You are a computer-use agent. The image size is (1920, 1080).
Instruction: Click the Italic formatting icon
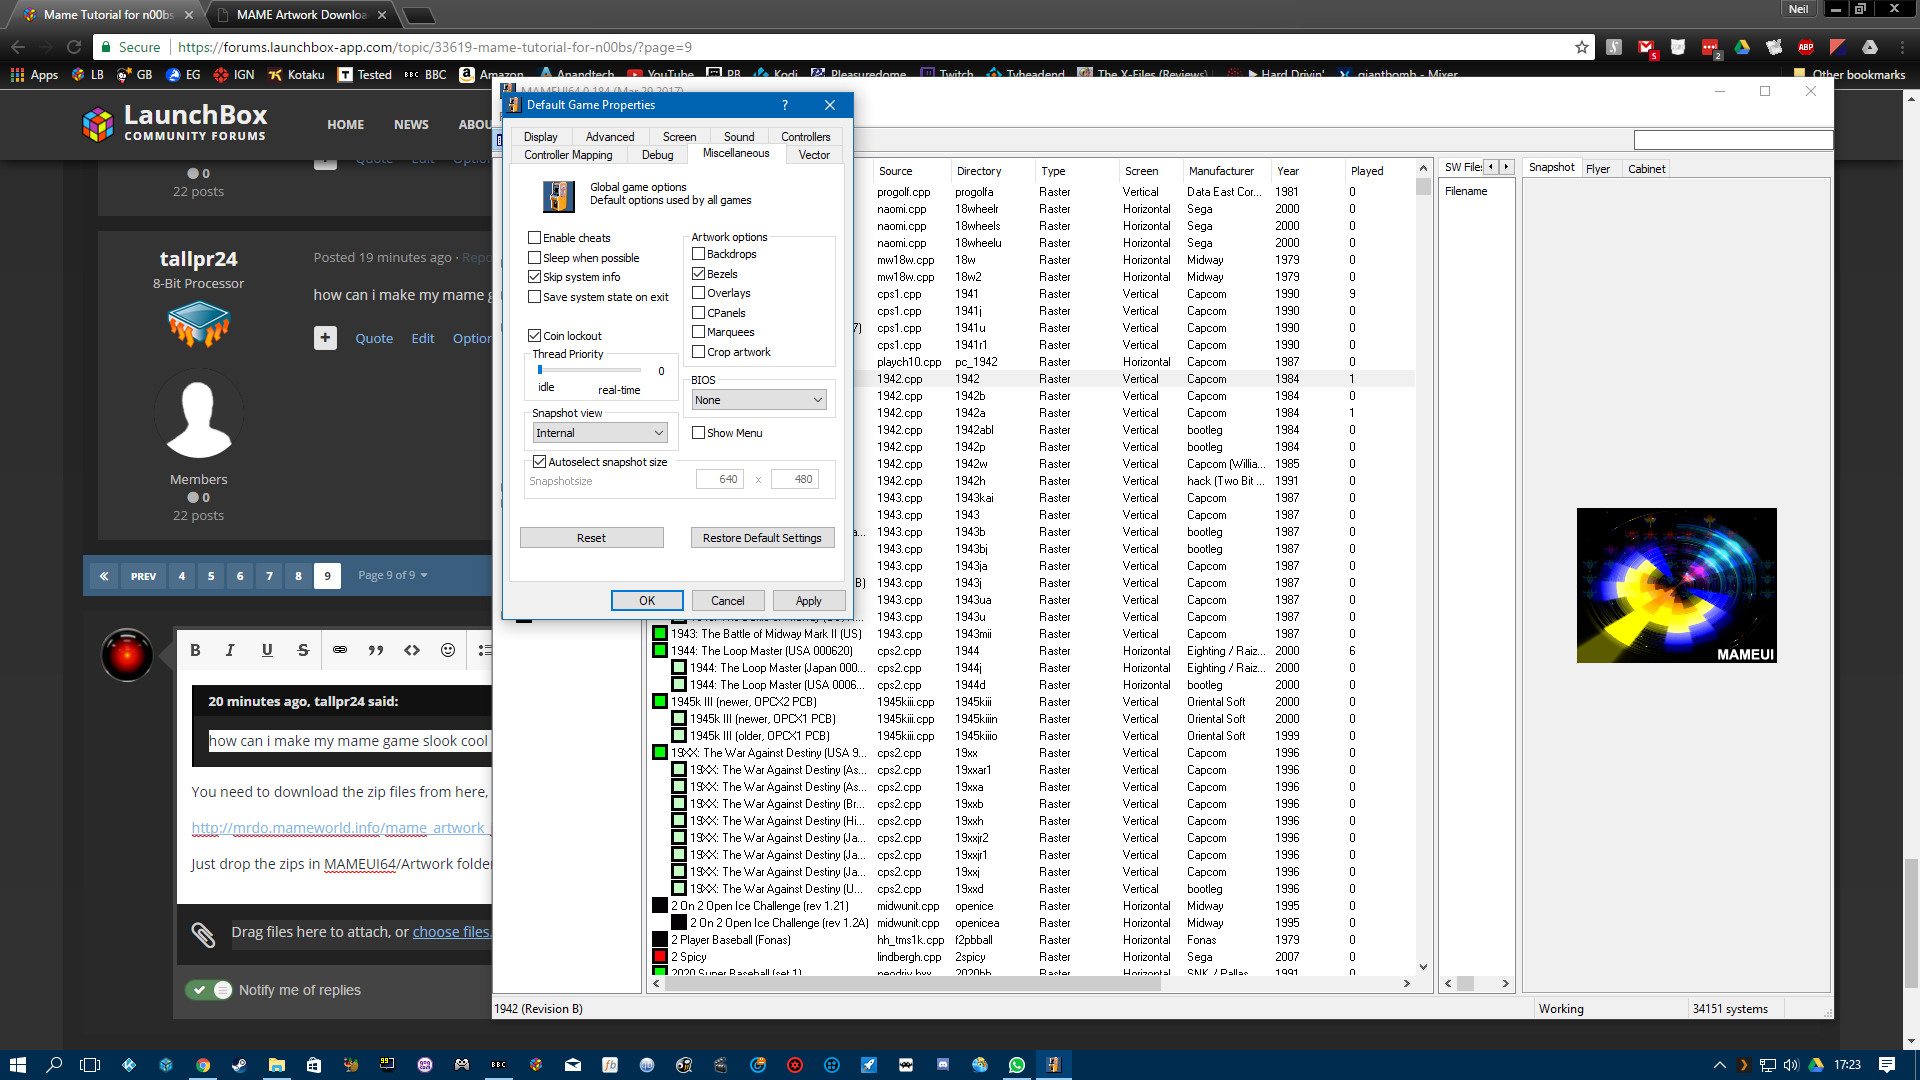(x=230, y=650)
